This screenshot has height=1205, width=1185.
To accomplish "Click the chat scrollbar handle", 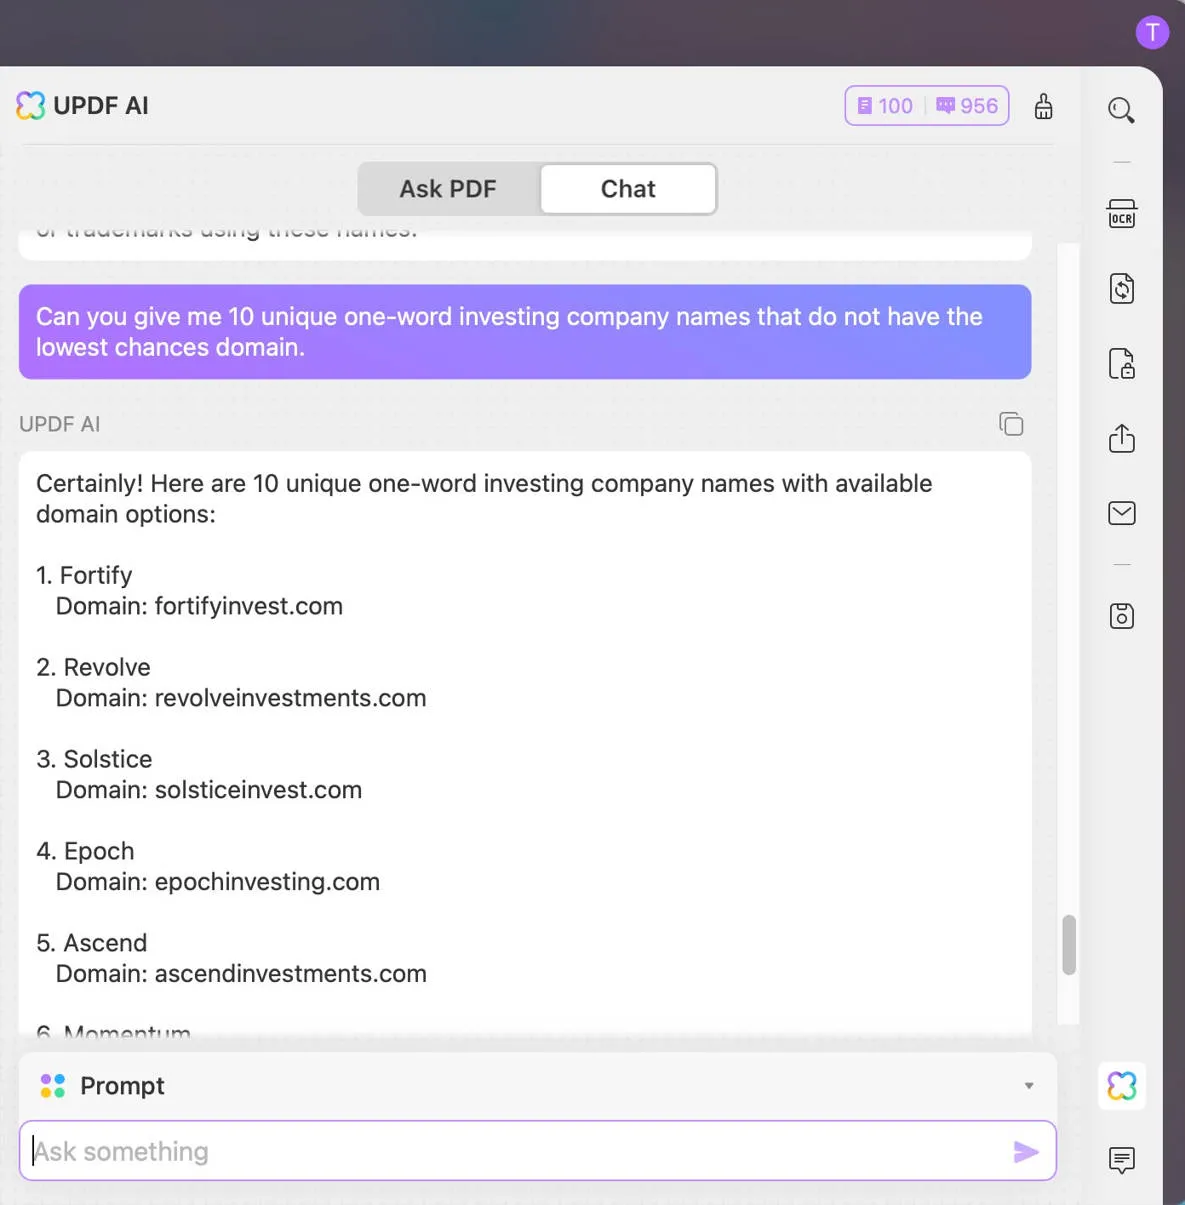I will pos(1069,944).
